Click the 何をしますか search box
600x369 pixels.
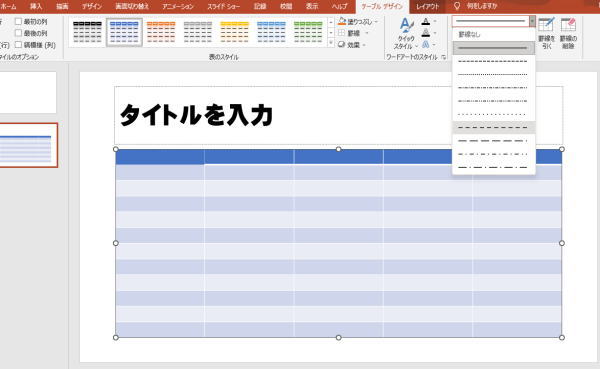(x=482, y=6)
